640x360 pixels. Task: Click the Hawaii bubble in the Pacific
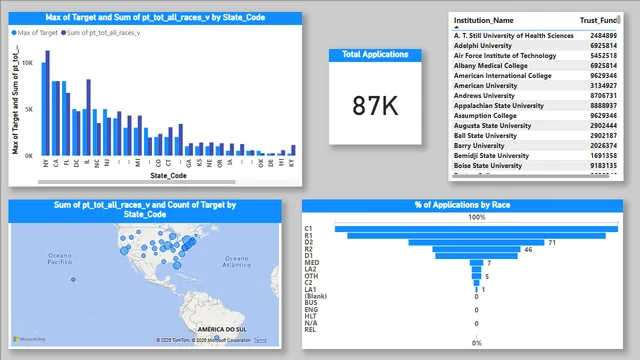click(73, 280)
